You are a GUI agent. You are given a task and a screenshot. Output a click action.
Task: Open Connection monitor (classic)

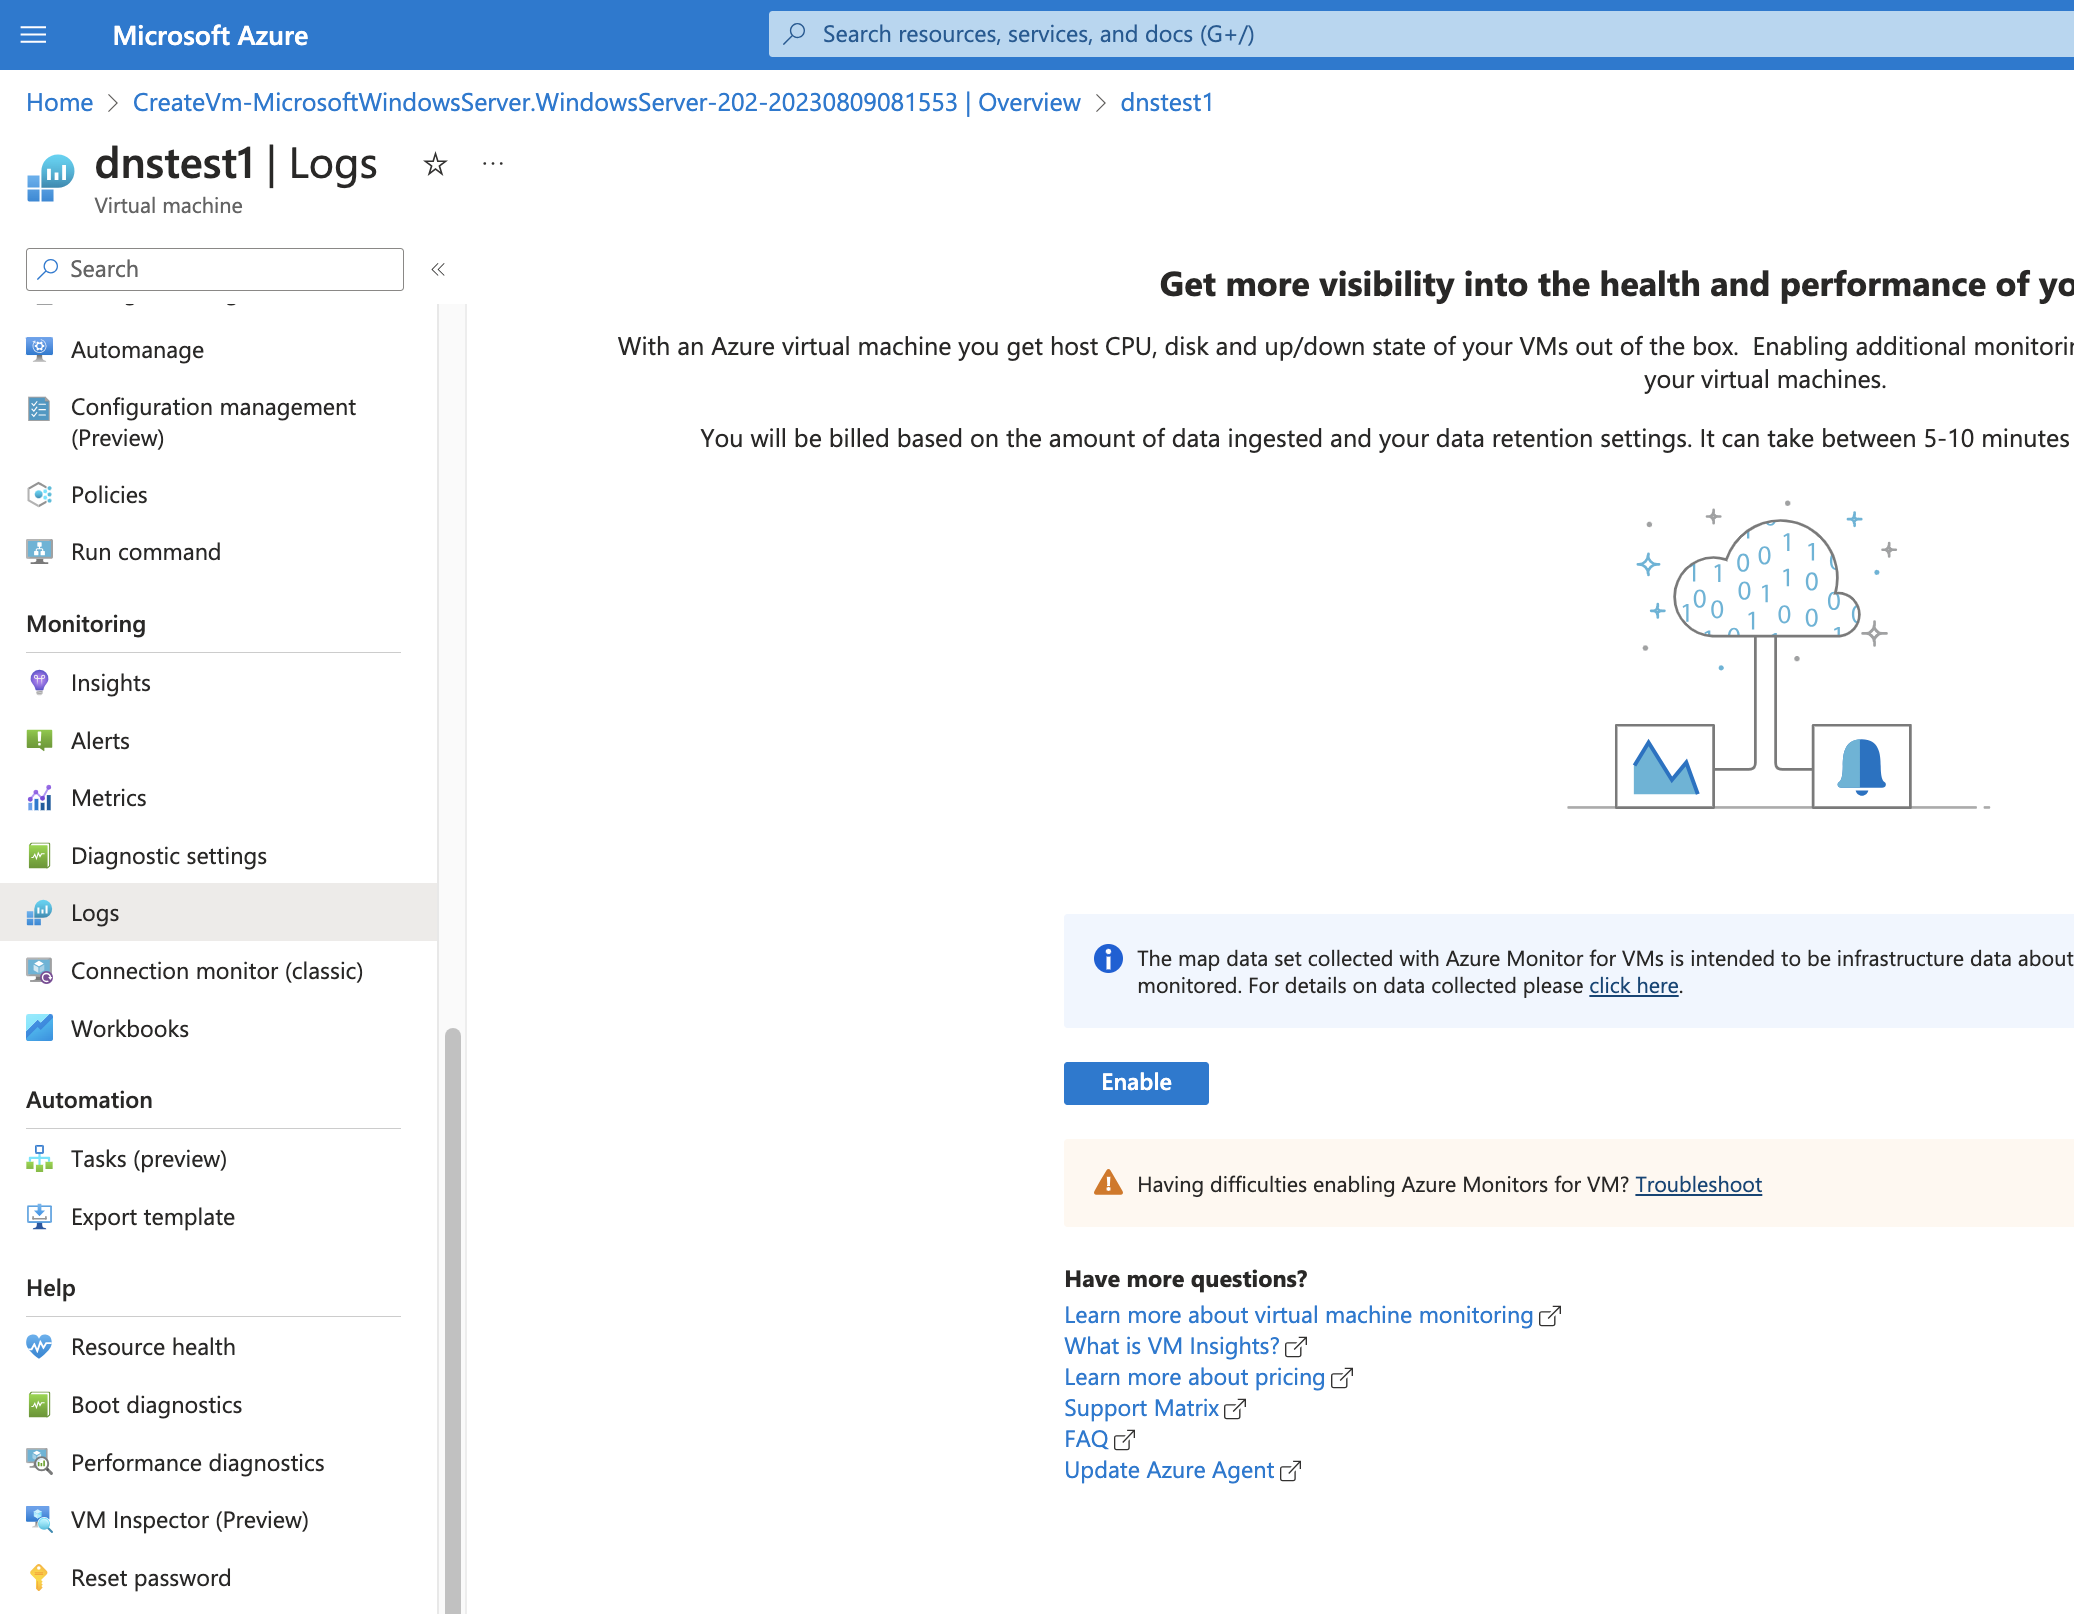click(x=218, y=970)
